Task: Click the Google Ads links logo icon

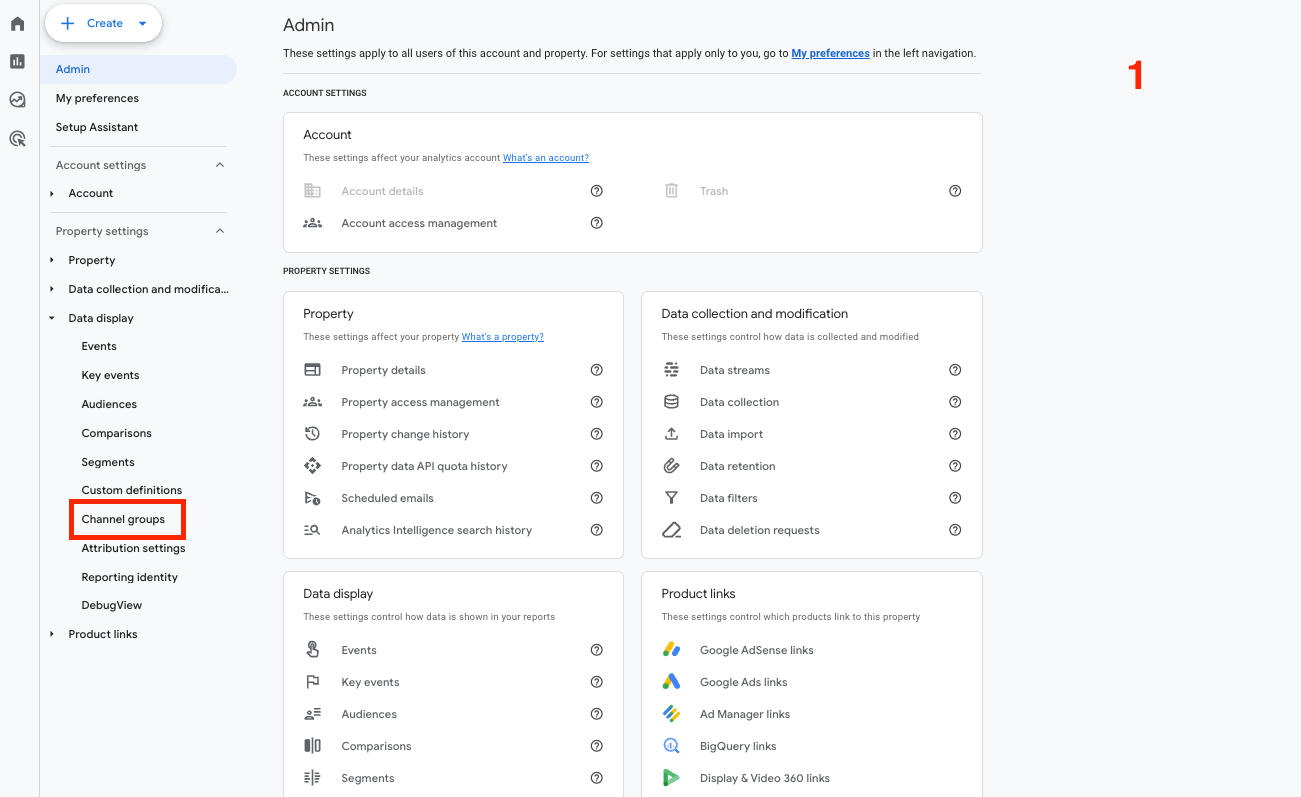Action: coord(672,682)
